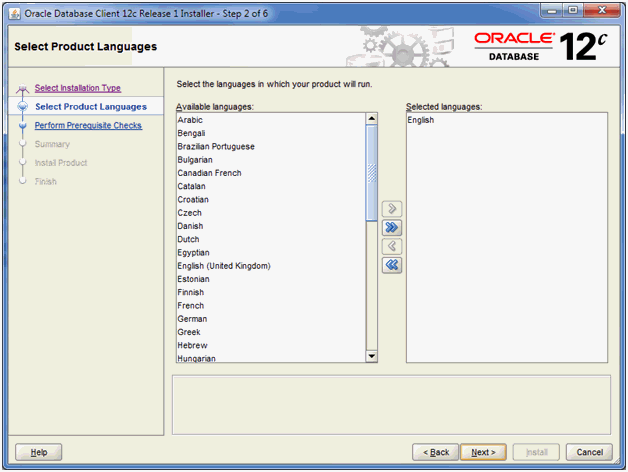The width and height of the screenshot is (628, 472).
Task: Remove all languages with double left arrow
Action: click(392, 265)
